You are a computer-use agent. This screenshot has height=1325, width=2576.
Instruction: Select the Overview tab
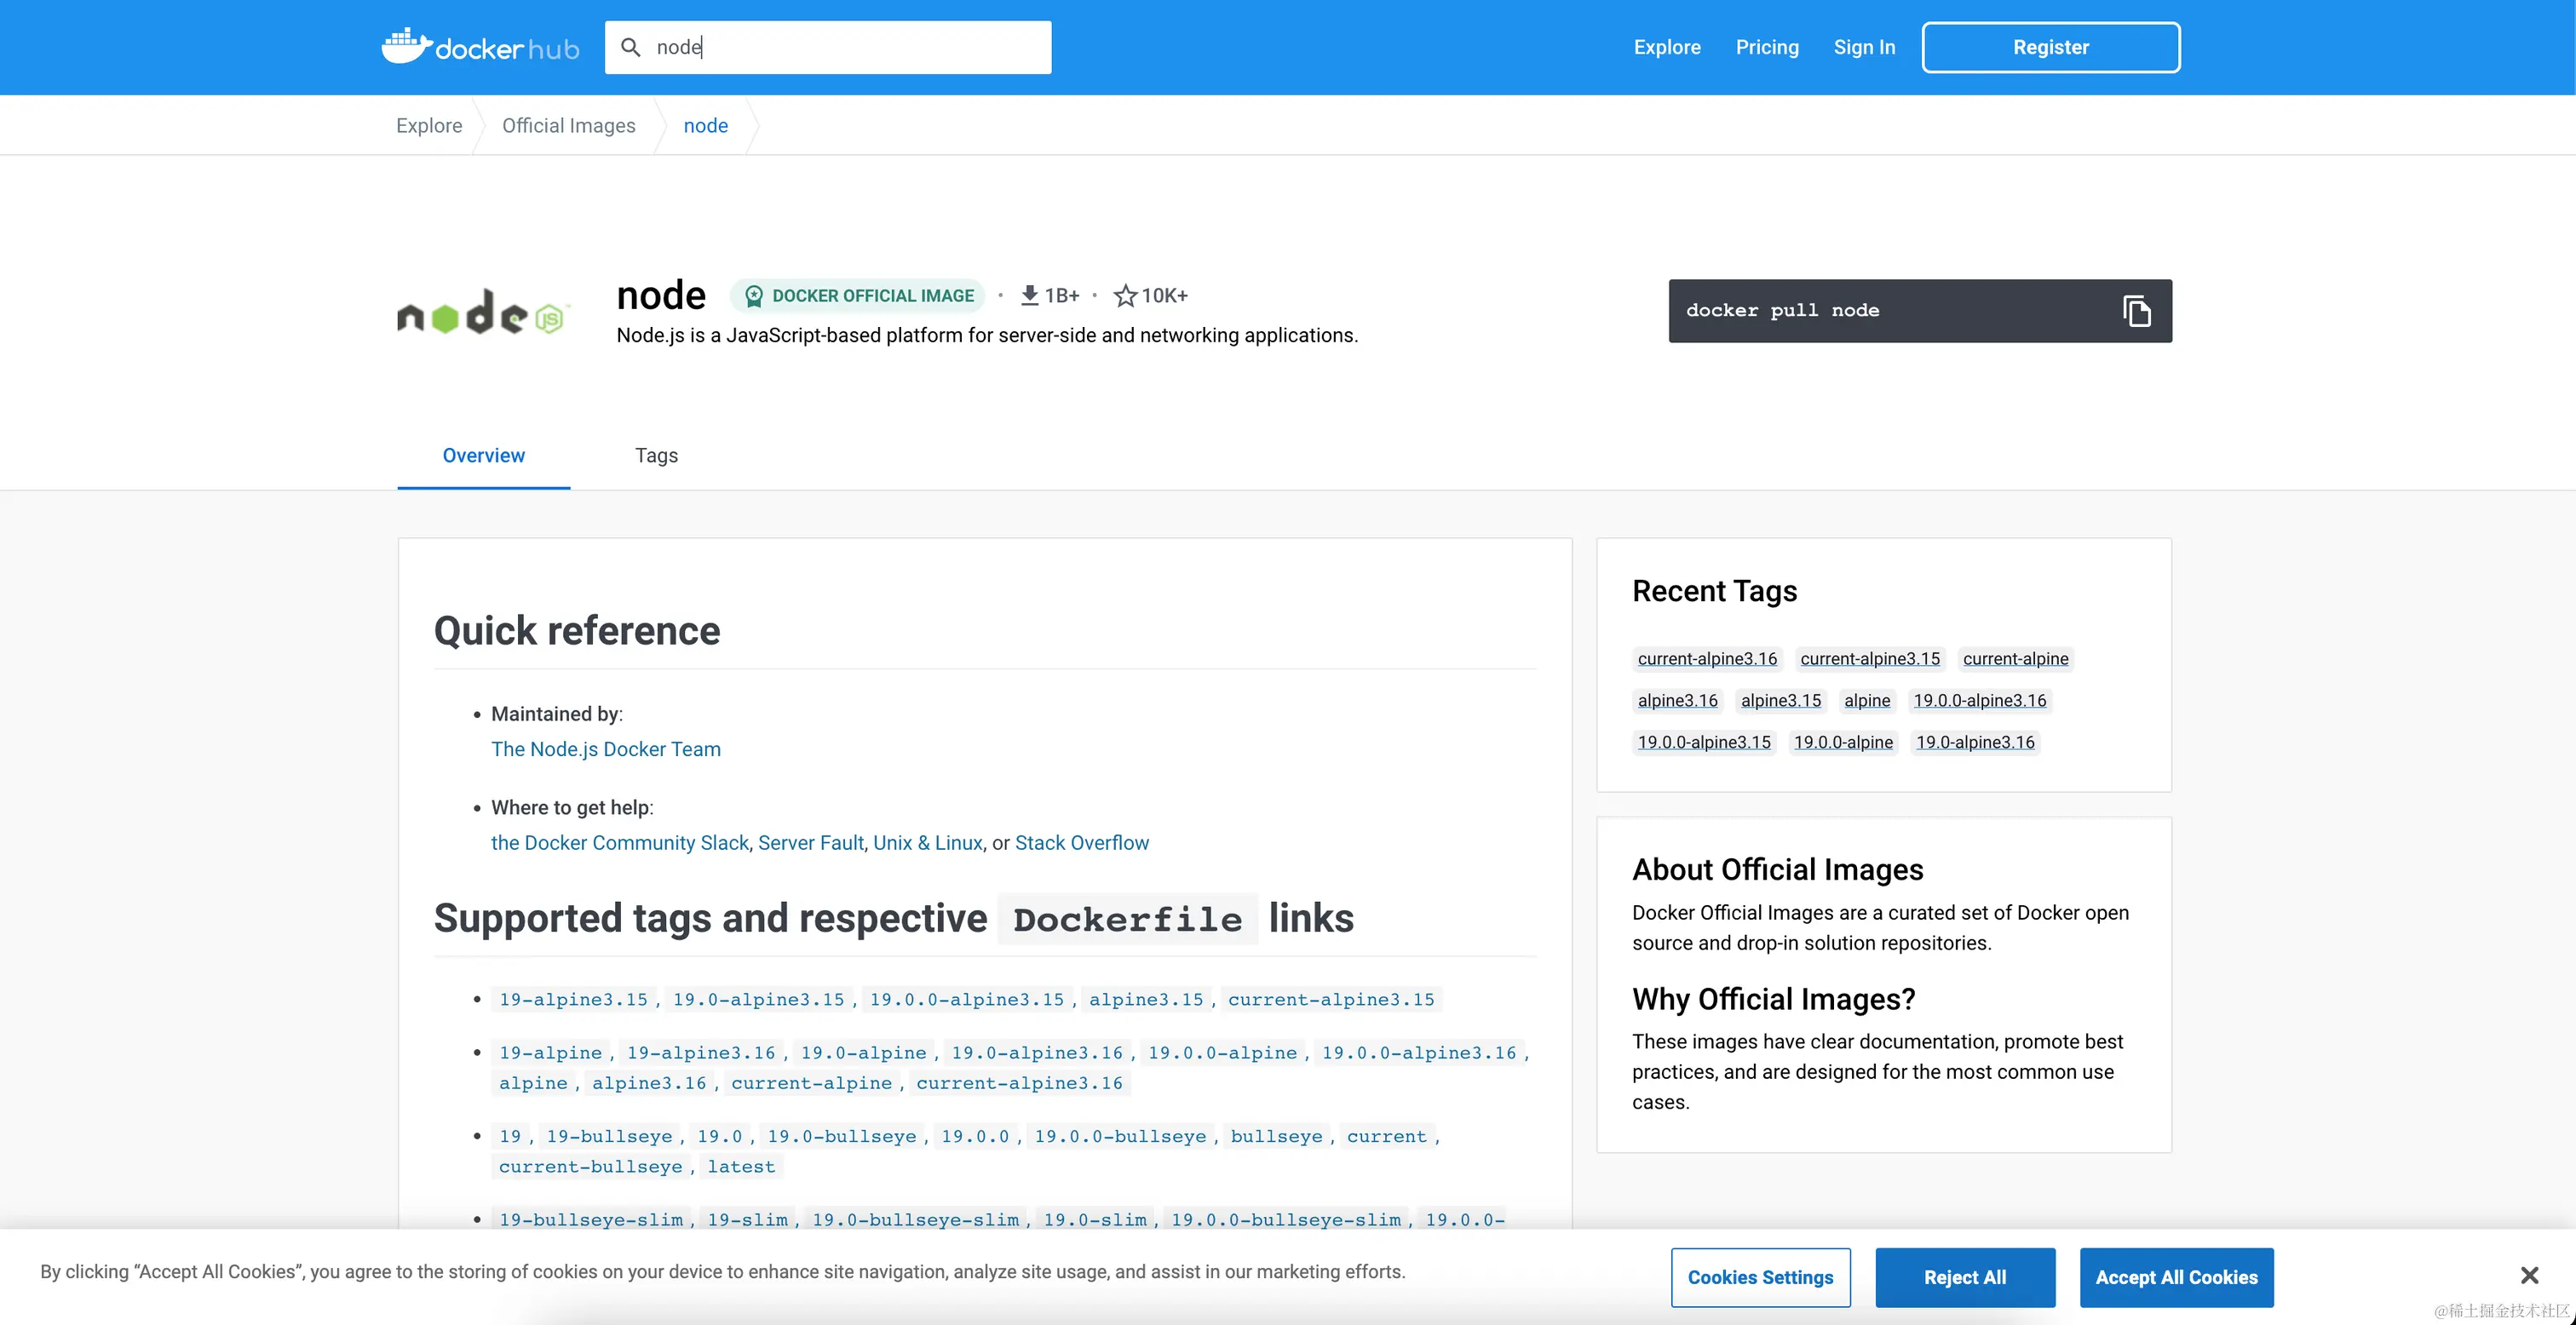pos(483,455)
